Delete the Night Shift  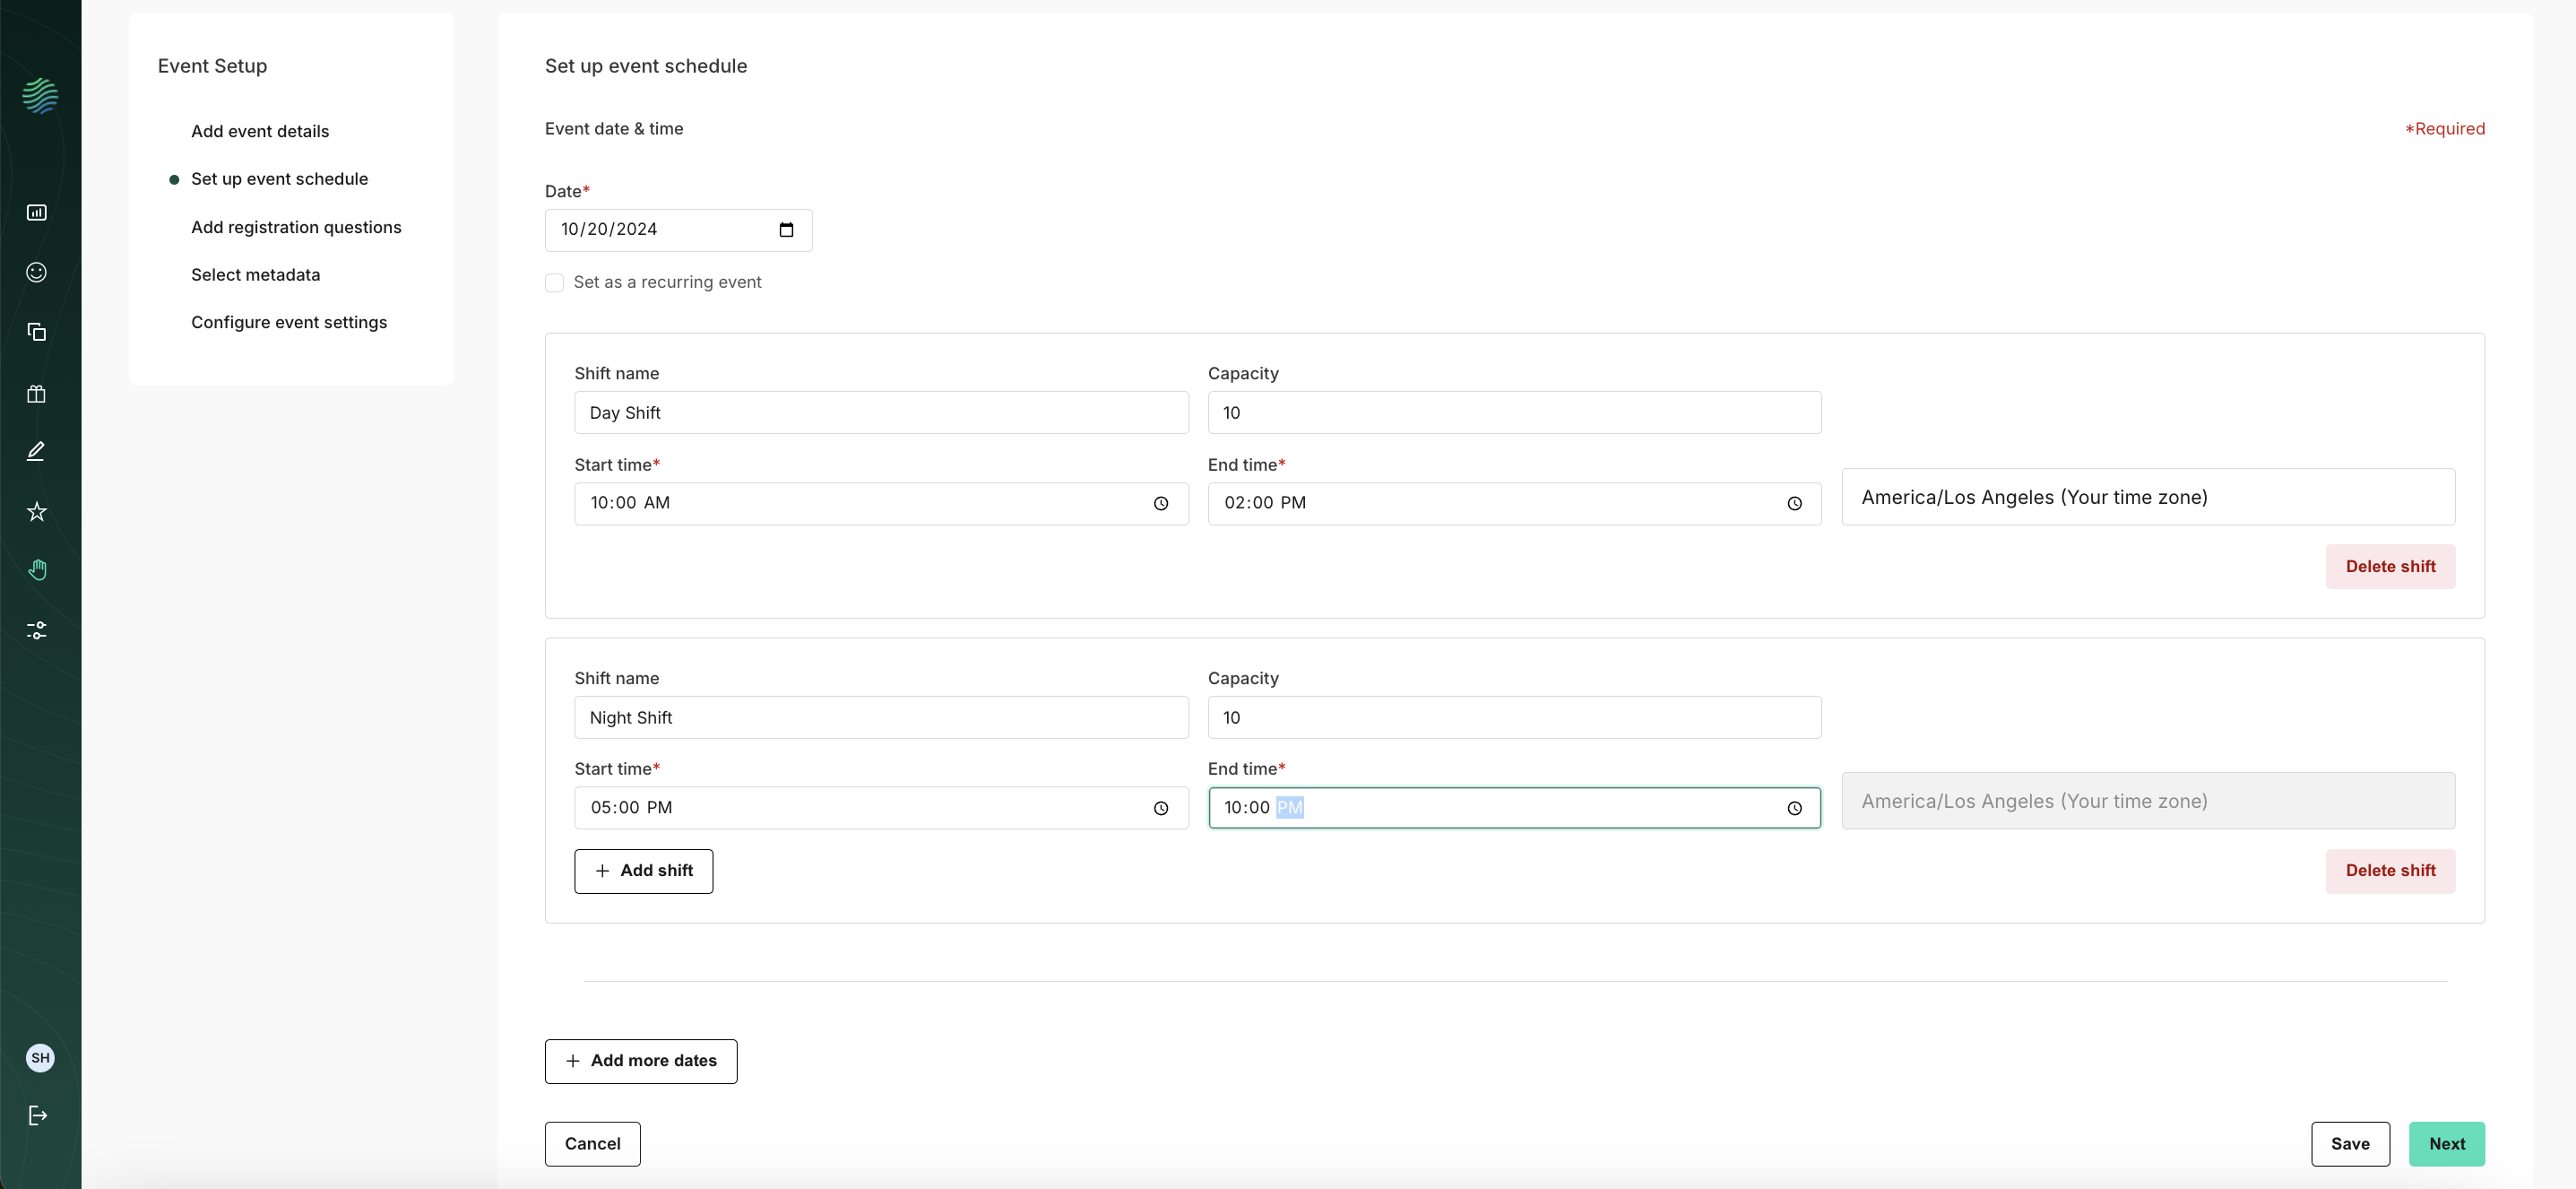2389,871
